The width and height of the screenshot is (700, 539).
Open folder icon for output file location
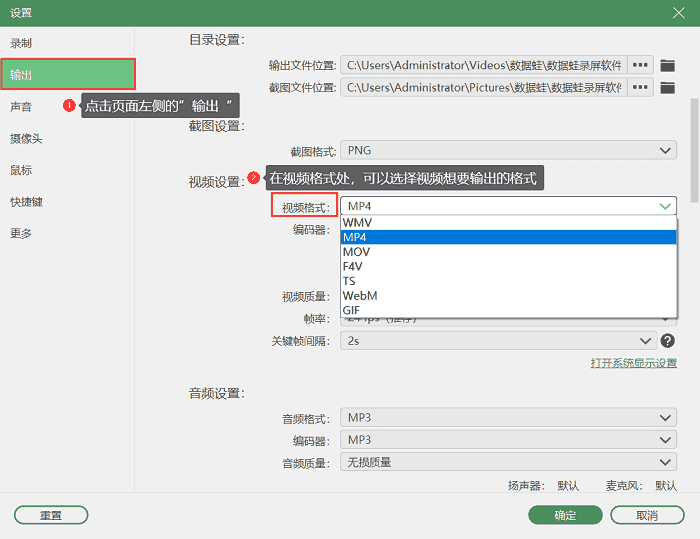click(667, 65)
